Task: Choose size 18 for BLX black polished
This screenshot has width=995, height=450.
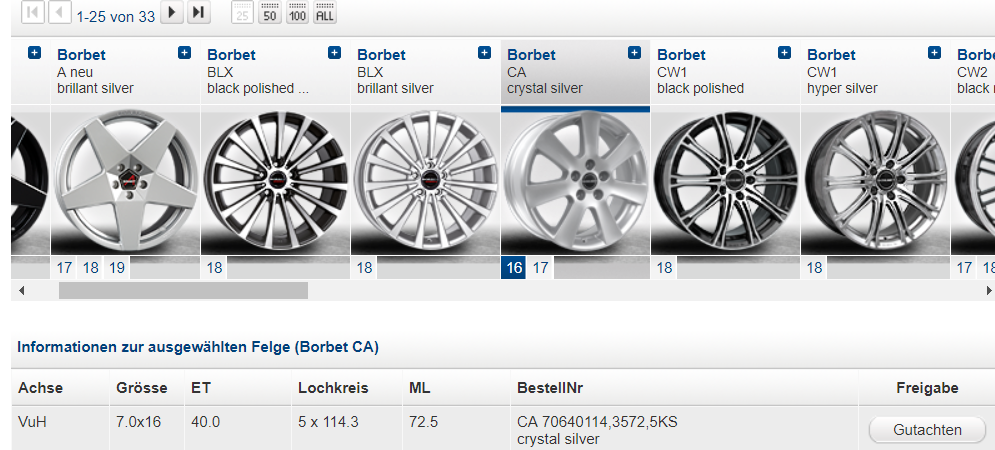Action: [x=214, y=268]
